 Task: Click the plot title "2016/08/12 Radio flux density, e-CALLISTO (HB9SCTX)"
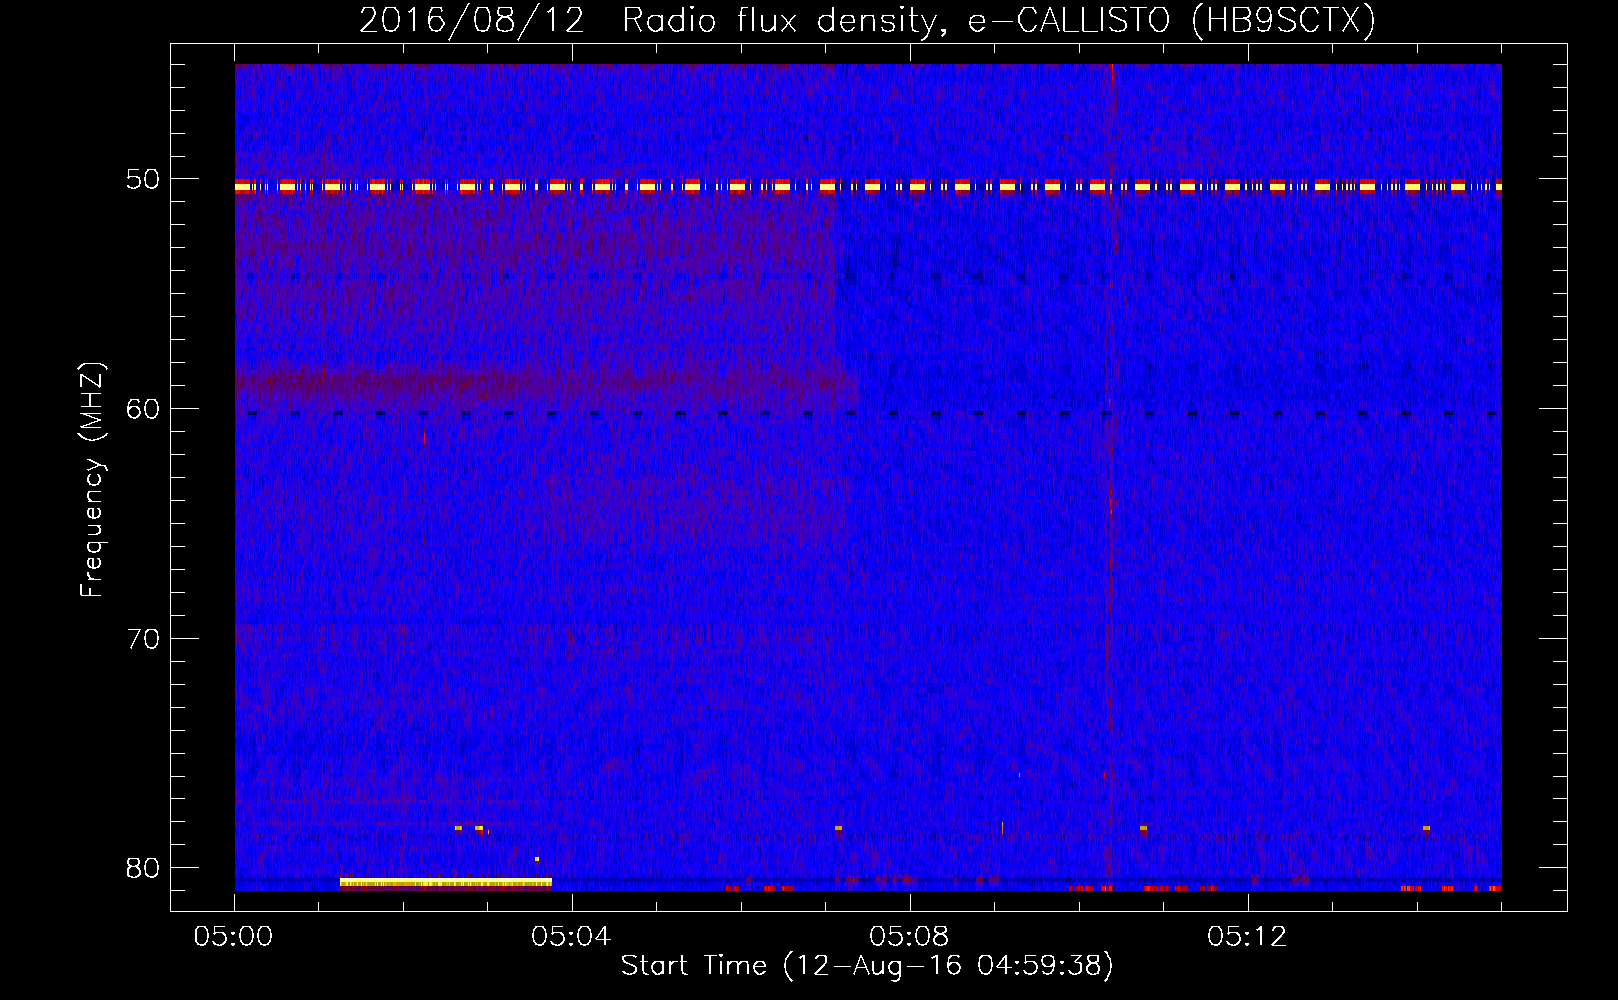(x=867, y=21)
